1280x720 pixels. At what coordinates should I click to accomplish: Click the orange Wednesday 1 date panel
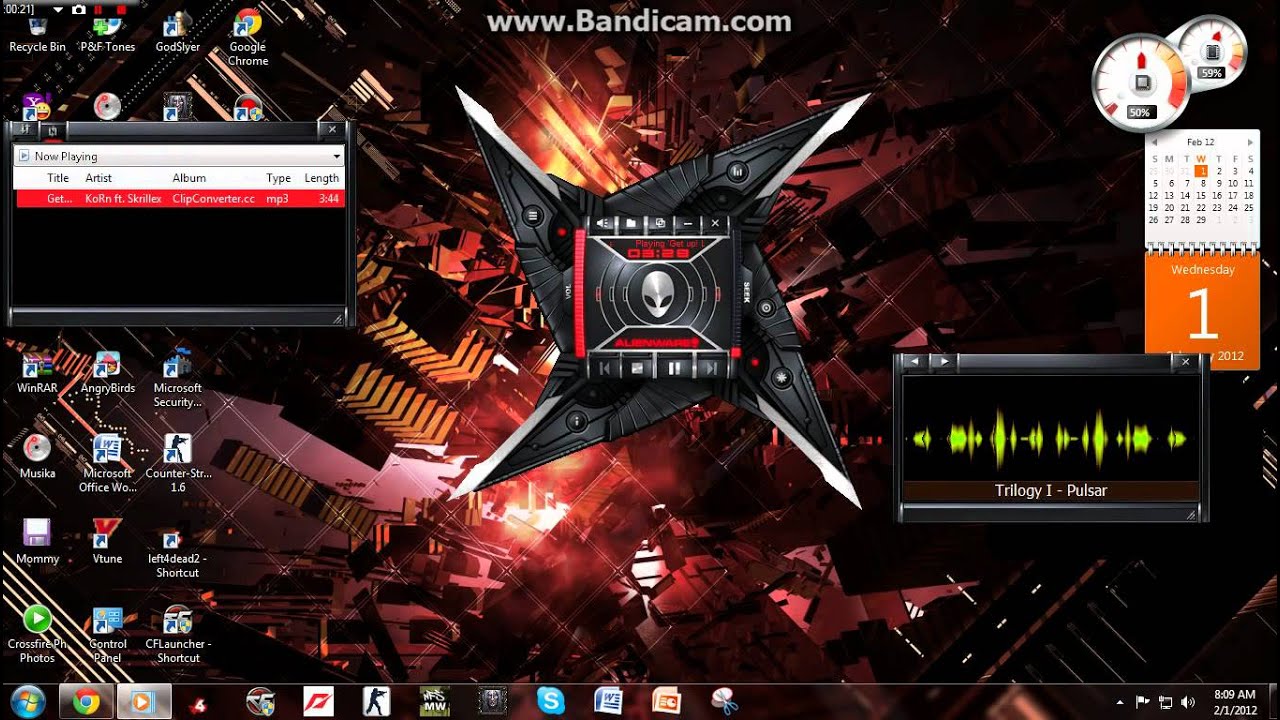point(1202,310)
